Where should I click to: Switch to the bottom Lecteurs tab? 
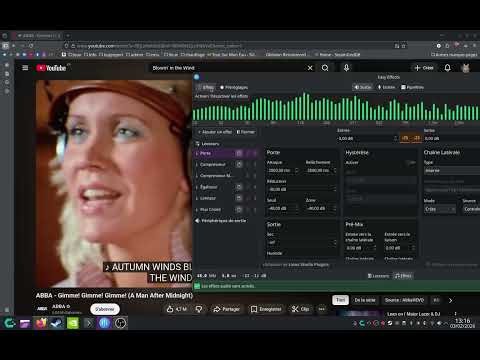[x=378, y=276]
